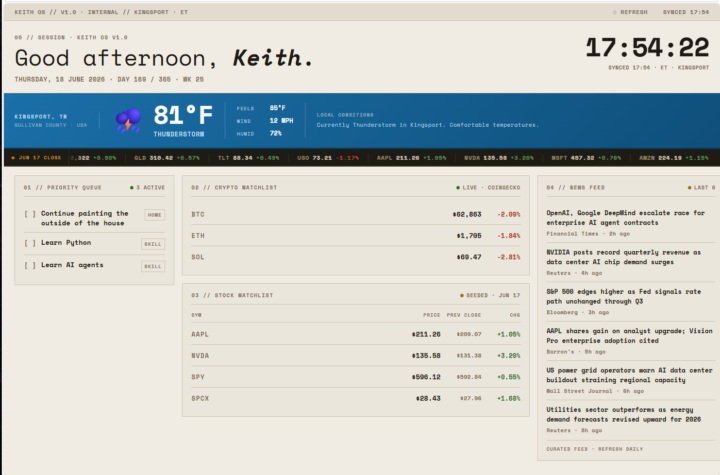Click NVDA 135.58 in ticker strip
Image resolution: width=720 pixels, height=475 pixels.
485,158
